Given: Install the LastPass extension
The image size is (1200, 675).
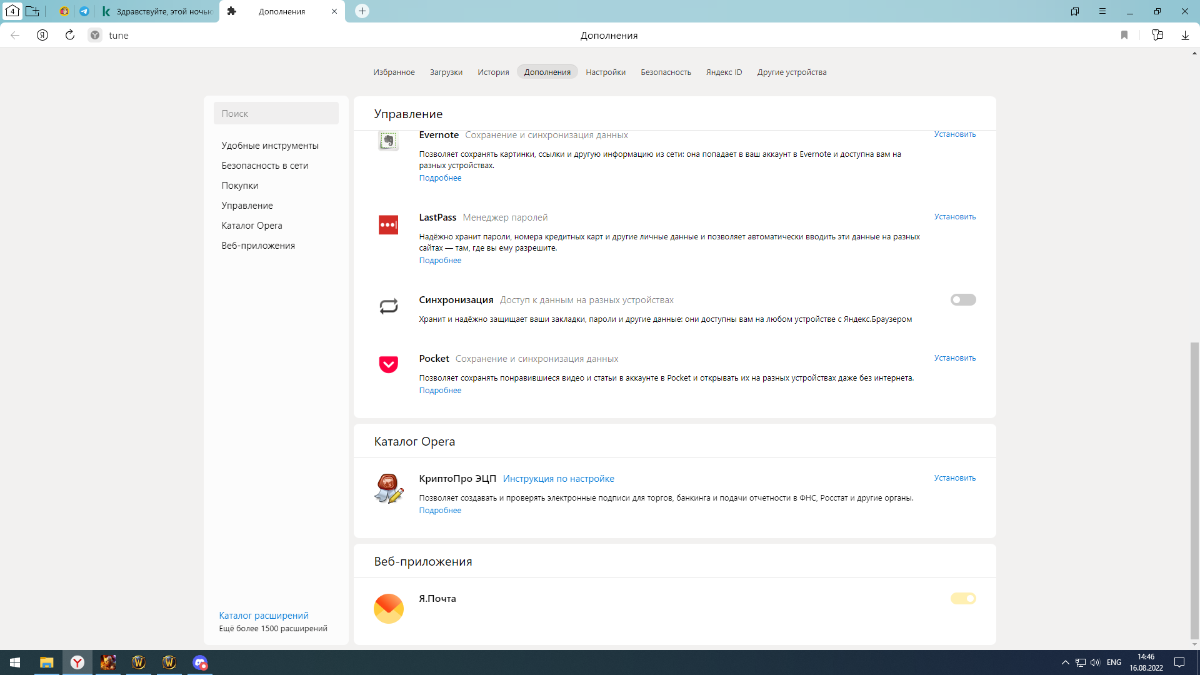Looking at the screenshot, I should click(x=955, y=216).
